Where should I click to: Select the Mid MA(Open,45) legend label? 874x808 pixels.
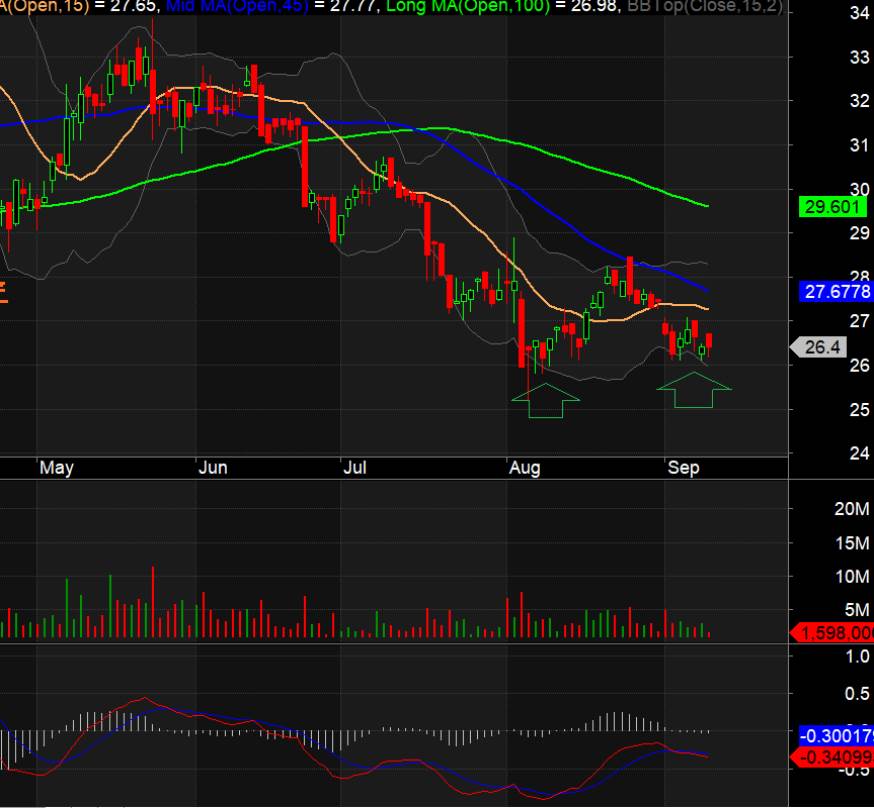click(237, 7)
